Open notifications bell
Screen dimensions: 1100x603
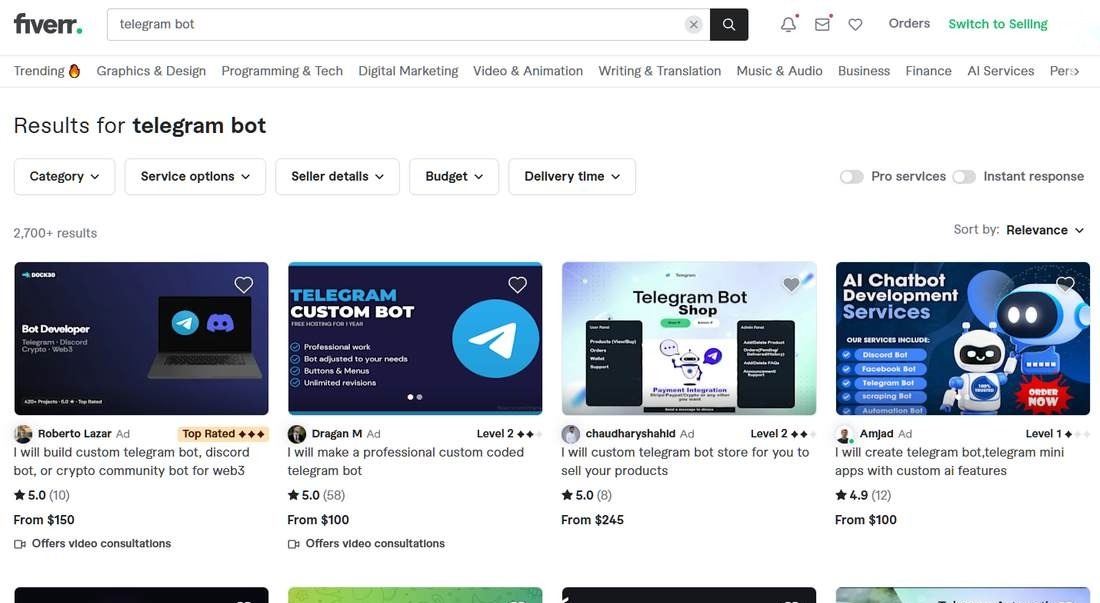[789, 24]
